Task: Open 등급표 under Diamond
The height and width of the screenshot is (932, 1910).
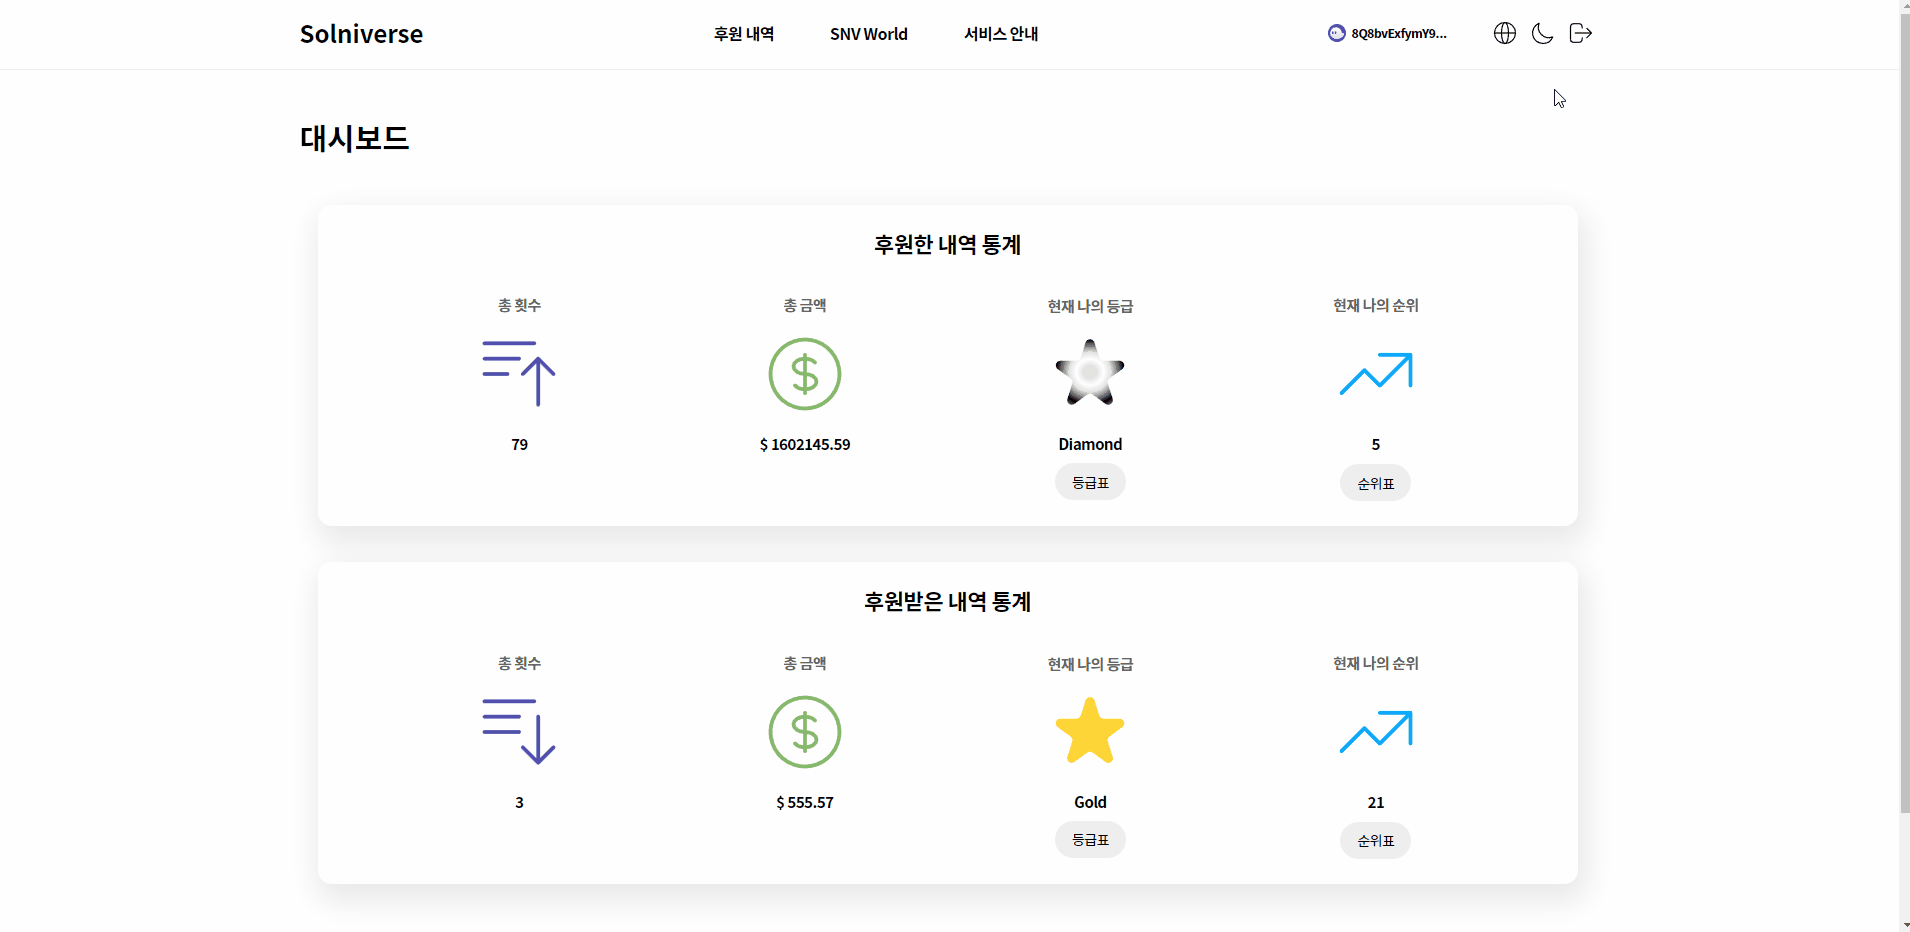Action: [x=1090, y=482]
